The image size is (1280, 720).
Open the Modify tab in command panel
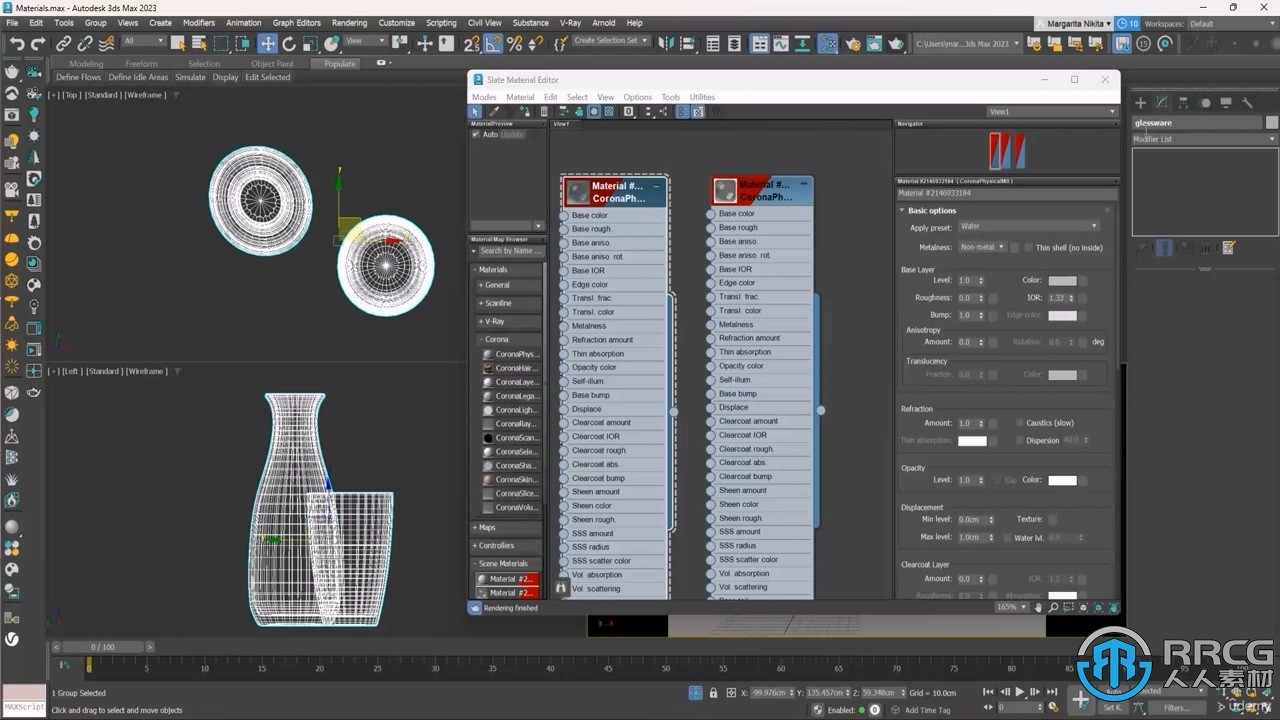coord(1162,102)
